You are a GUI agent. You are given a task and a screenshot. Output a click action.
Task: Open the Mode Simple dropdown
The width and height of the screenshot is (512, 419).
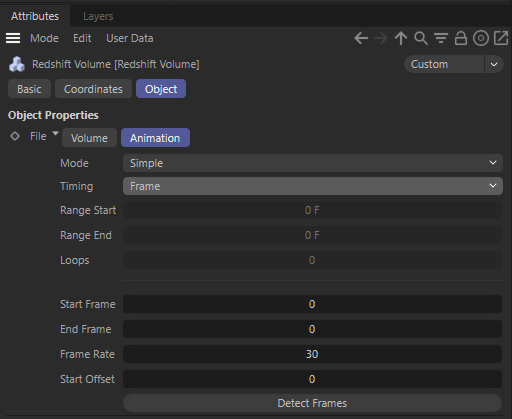313,163
